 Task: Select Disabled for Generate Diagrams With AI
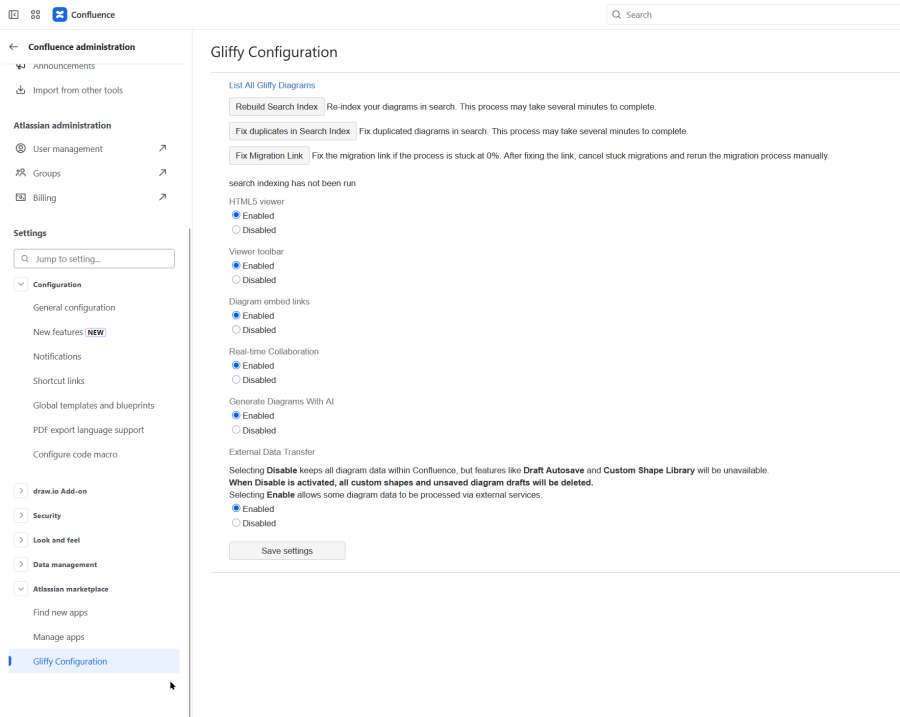pos(236,430)
